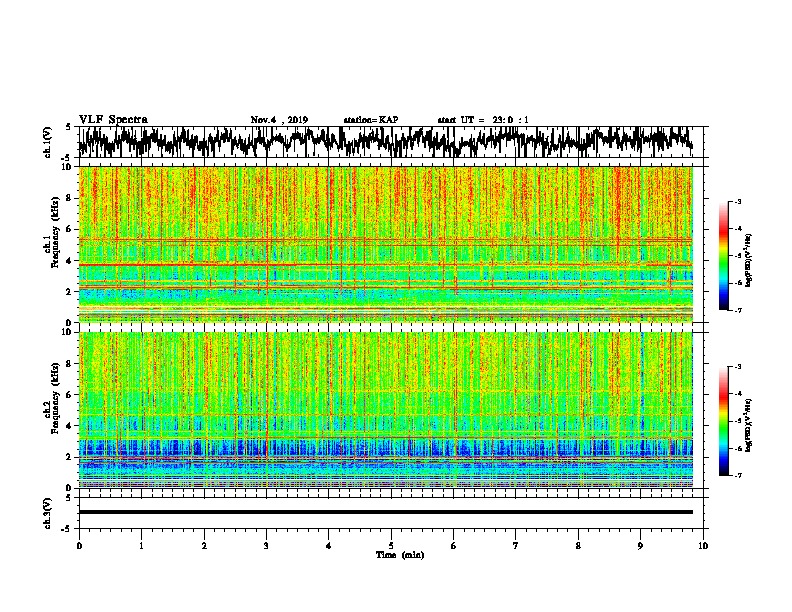Click the "4" tick on the time axis
This screenshot has height=612, width=792.
[329, 546]
